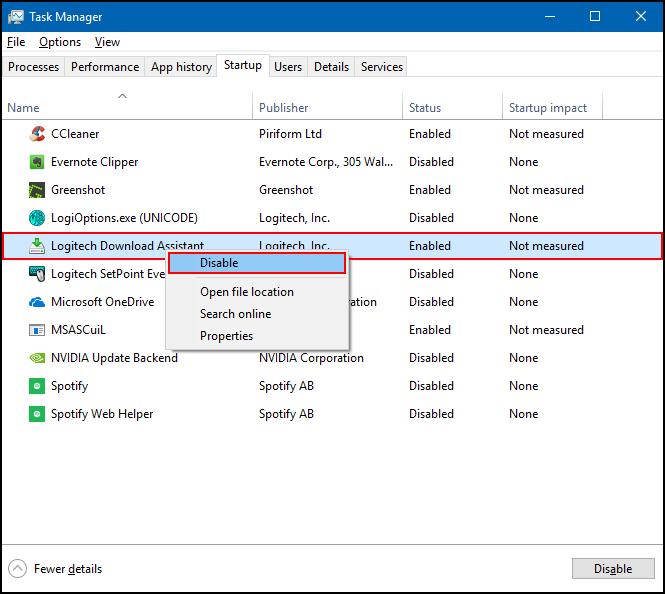The height and width of the screenshot is (594, 665).
Task: Close the Task Manager window
Action: pyautogui.click(x=641, y=17)
